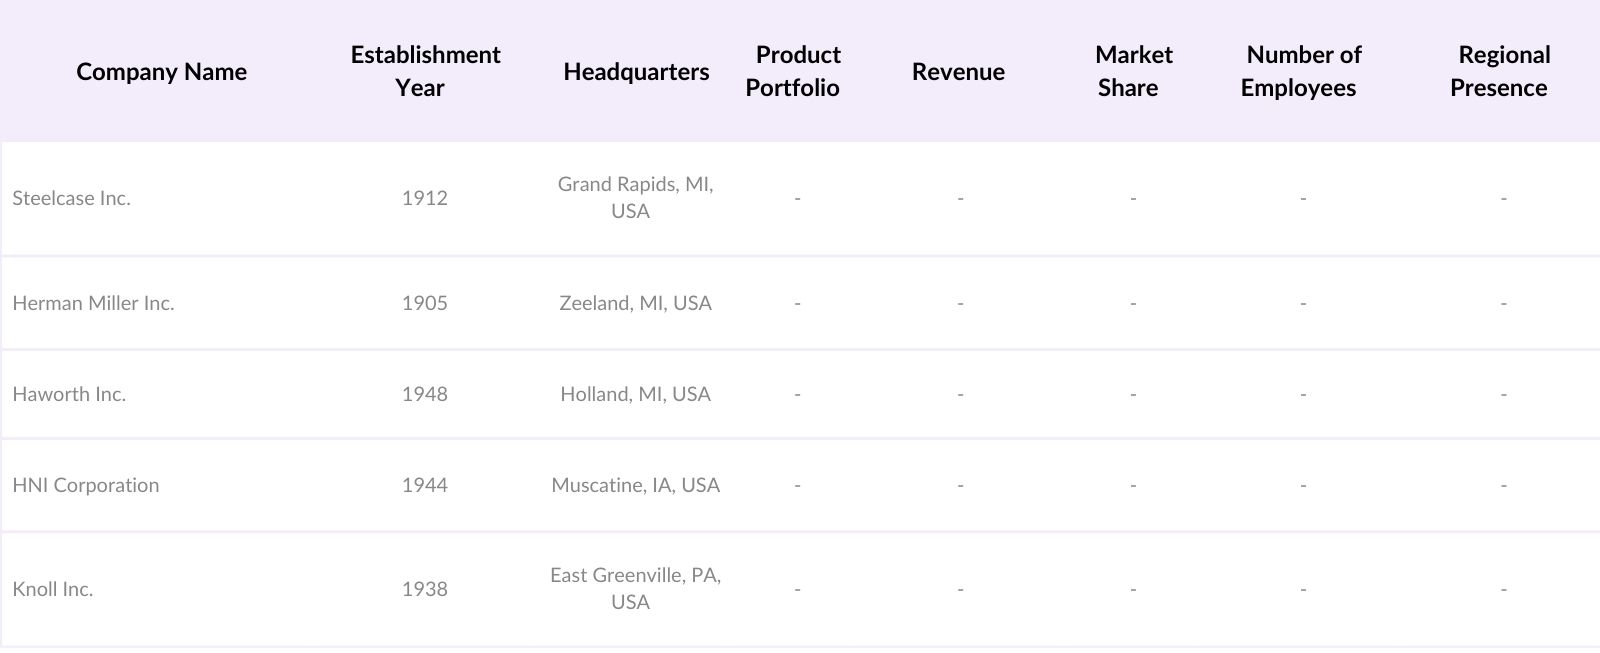This screenshot has width=1600, height=653.
Task: Click the Muscatine, IA, USA cell
Action: [x=635, y=485]
